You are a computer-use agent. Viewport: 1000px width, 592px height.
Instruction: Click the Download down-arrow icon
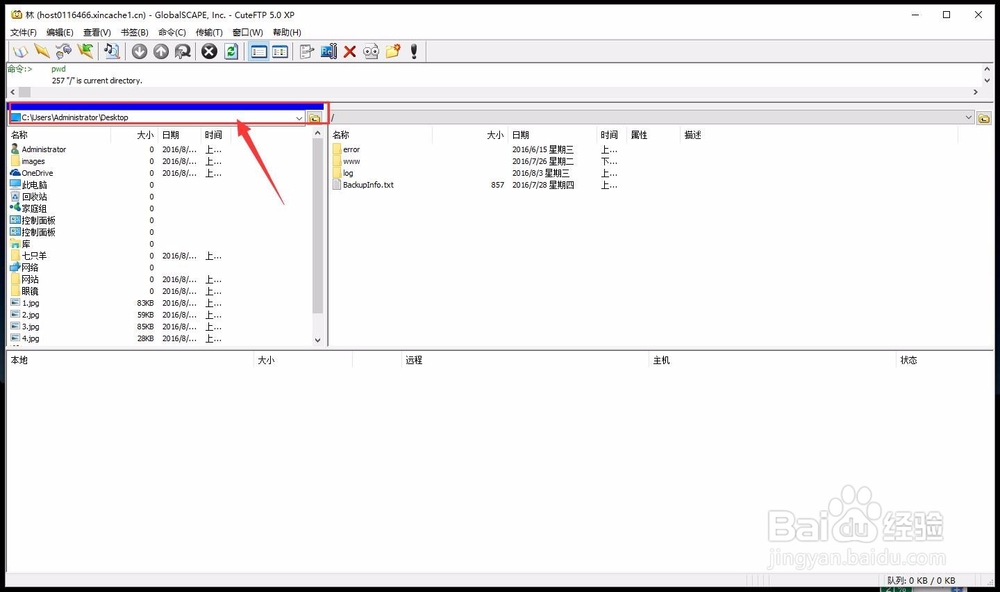(x=140, y=52)
